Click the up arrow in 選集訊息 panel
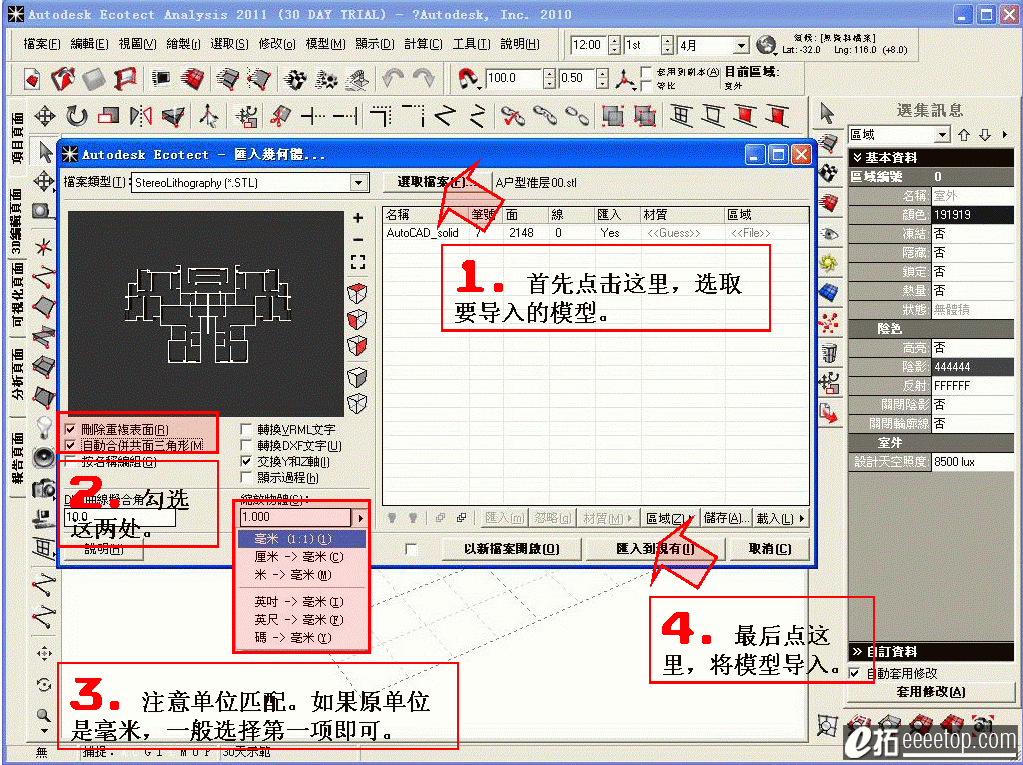The height and width of the screenshot is (765, 1023). pyautogui.click(x=964, y=135)
